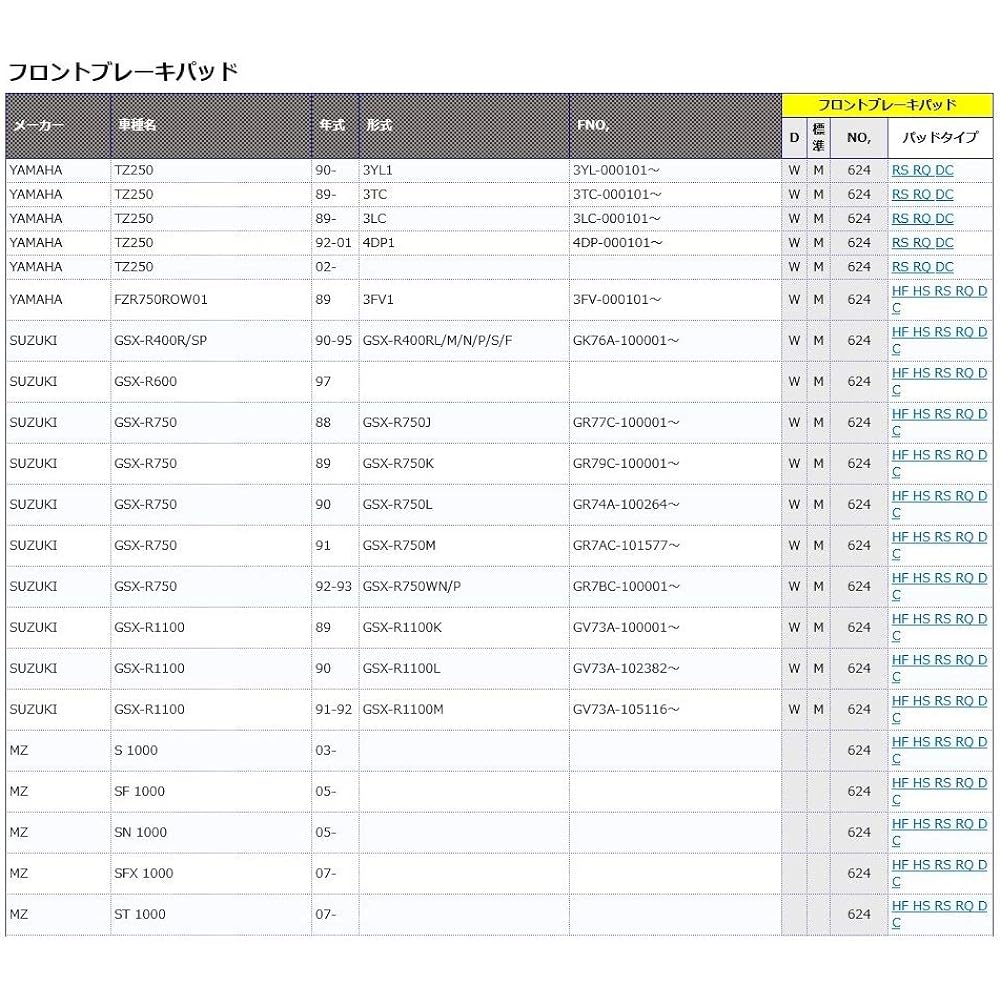Click the MZ model name ST 1000
The image size is (1000, 1000).
[140, 915]
